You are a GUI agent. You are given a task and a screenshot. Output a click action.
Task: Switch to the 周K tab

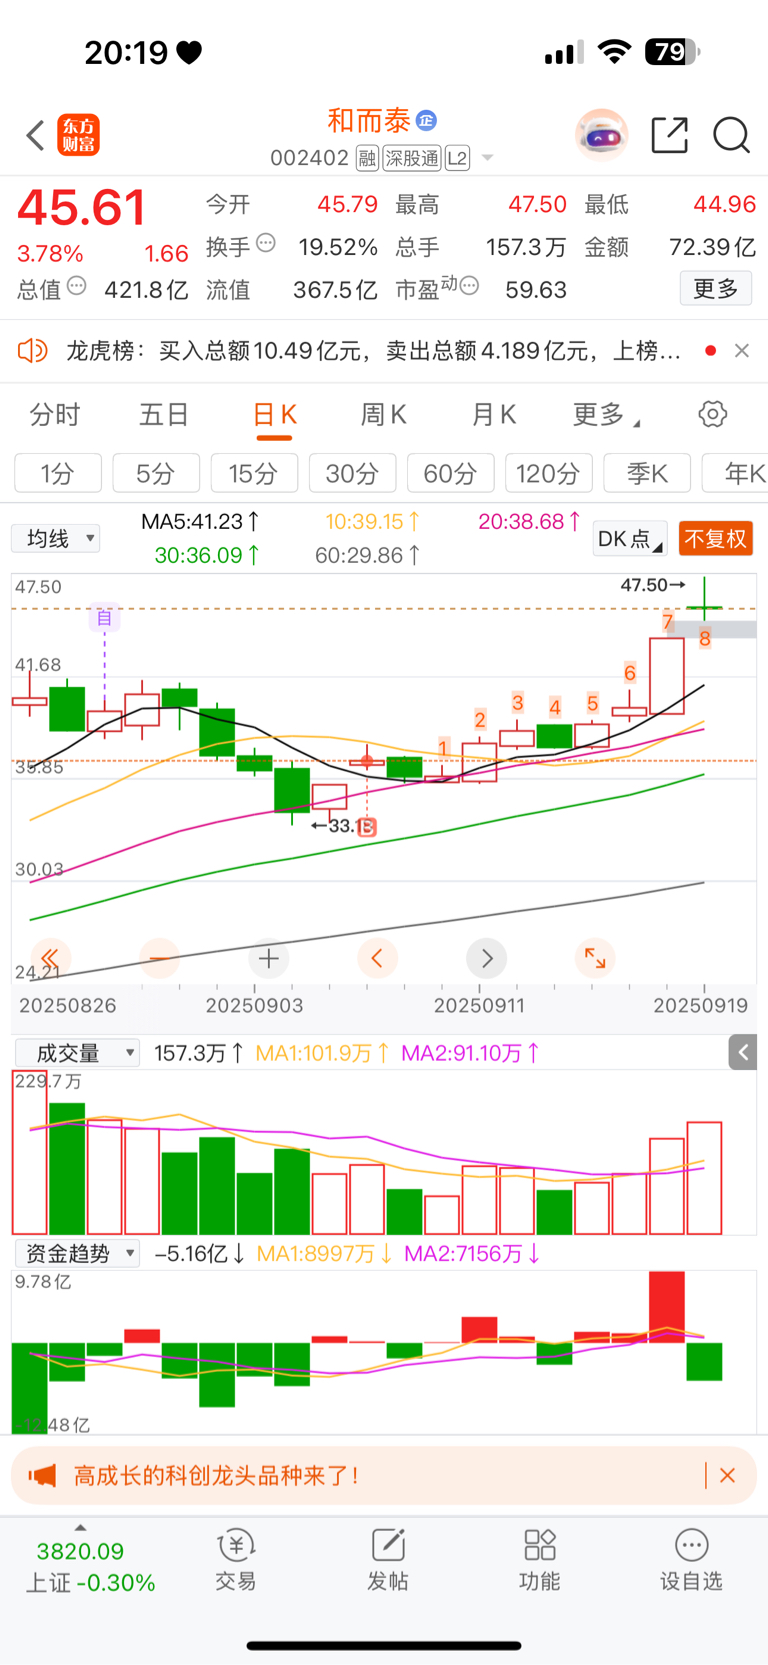point(383,414)
